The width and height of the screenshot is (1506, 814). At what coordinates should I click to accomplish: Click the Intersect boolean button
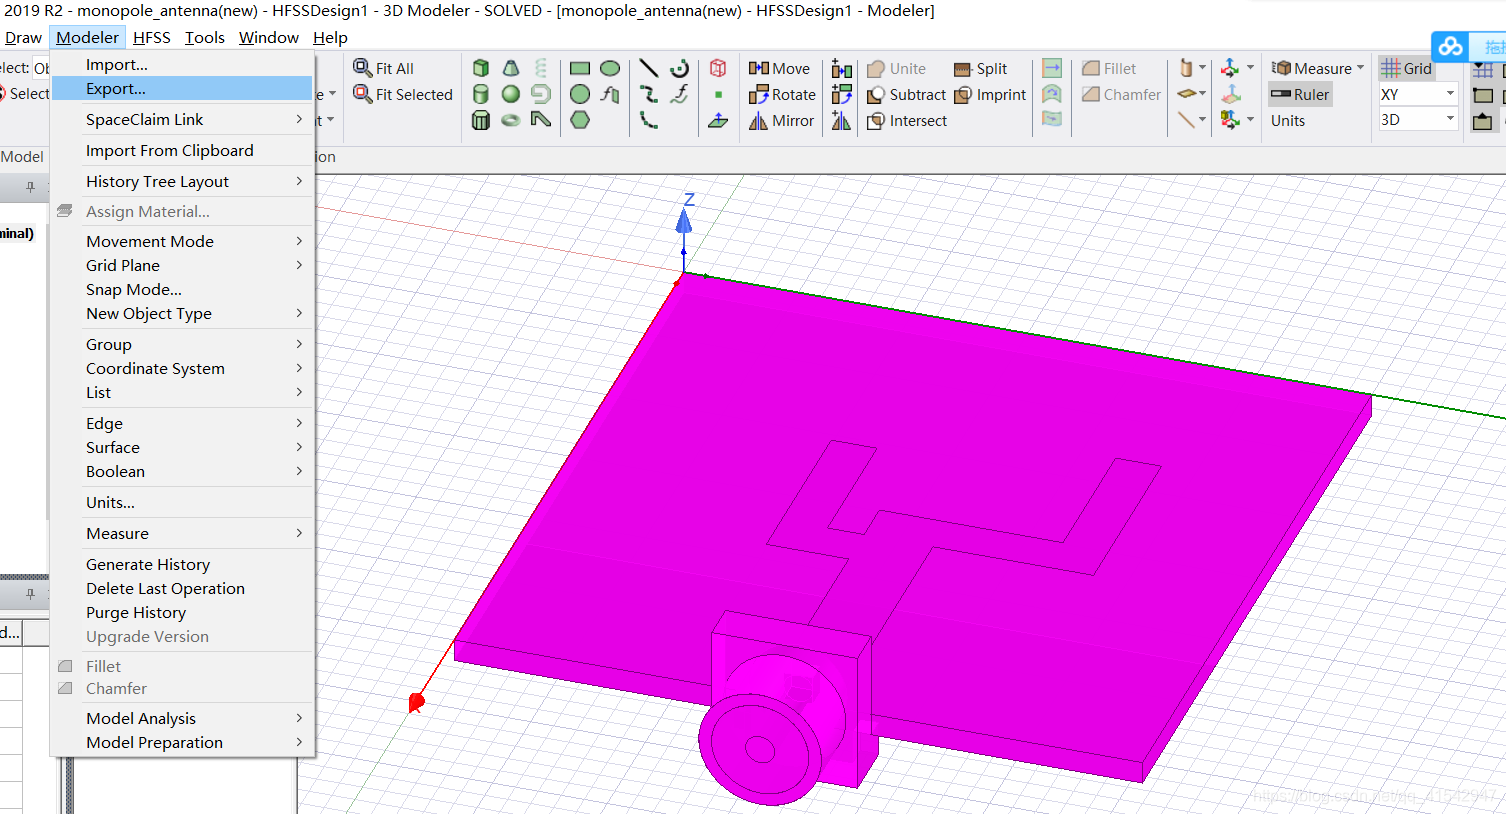(907, 120)
